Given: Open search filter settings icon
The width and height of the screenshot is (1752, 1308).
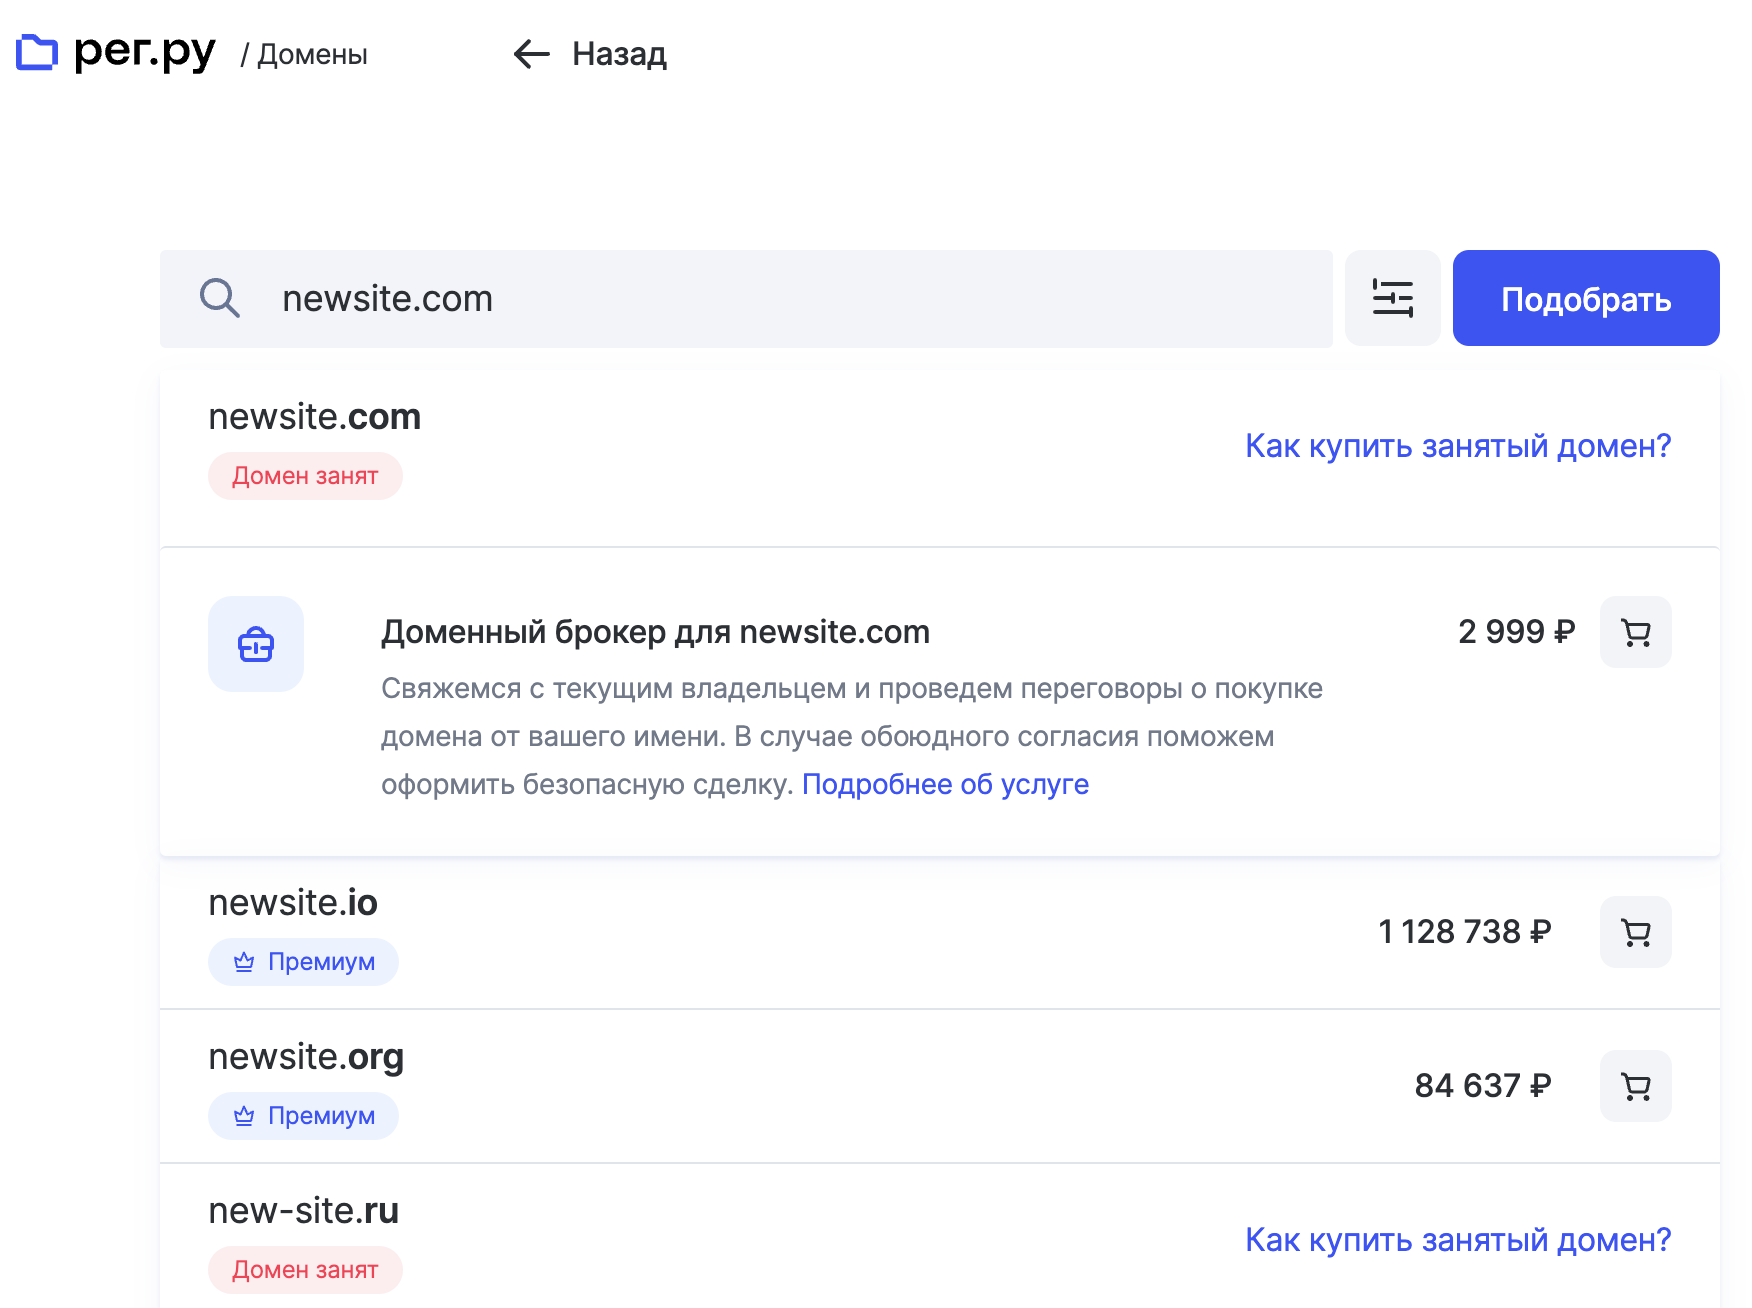Looking at the screenshot, I should pyautogui.click(x=1392, y=298).
